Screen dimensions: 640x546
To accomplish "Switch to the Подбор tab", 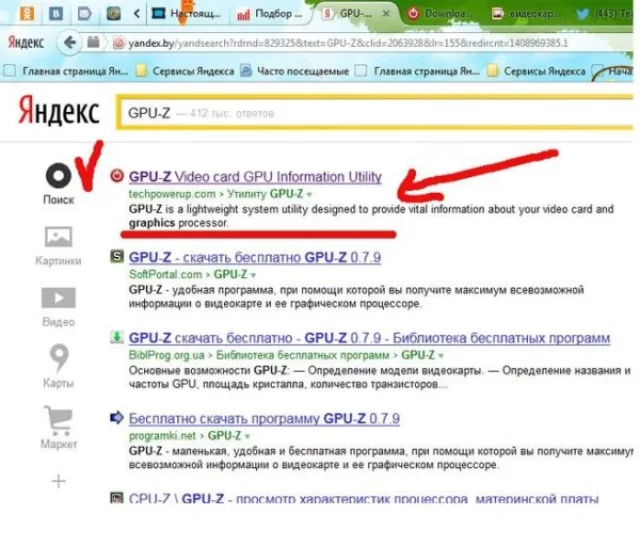I will click(270, 14).
